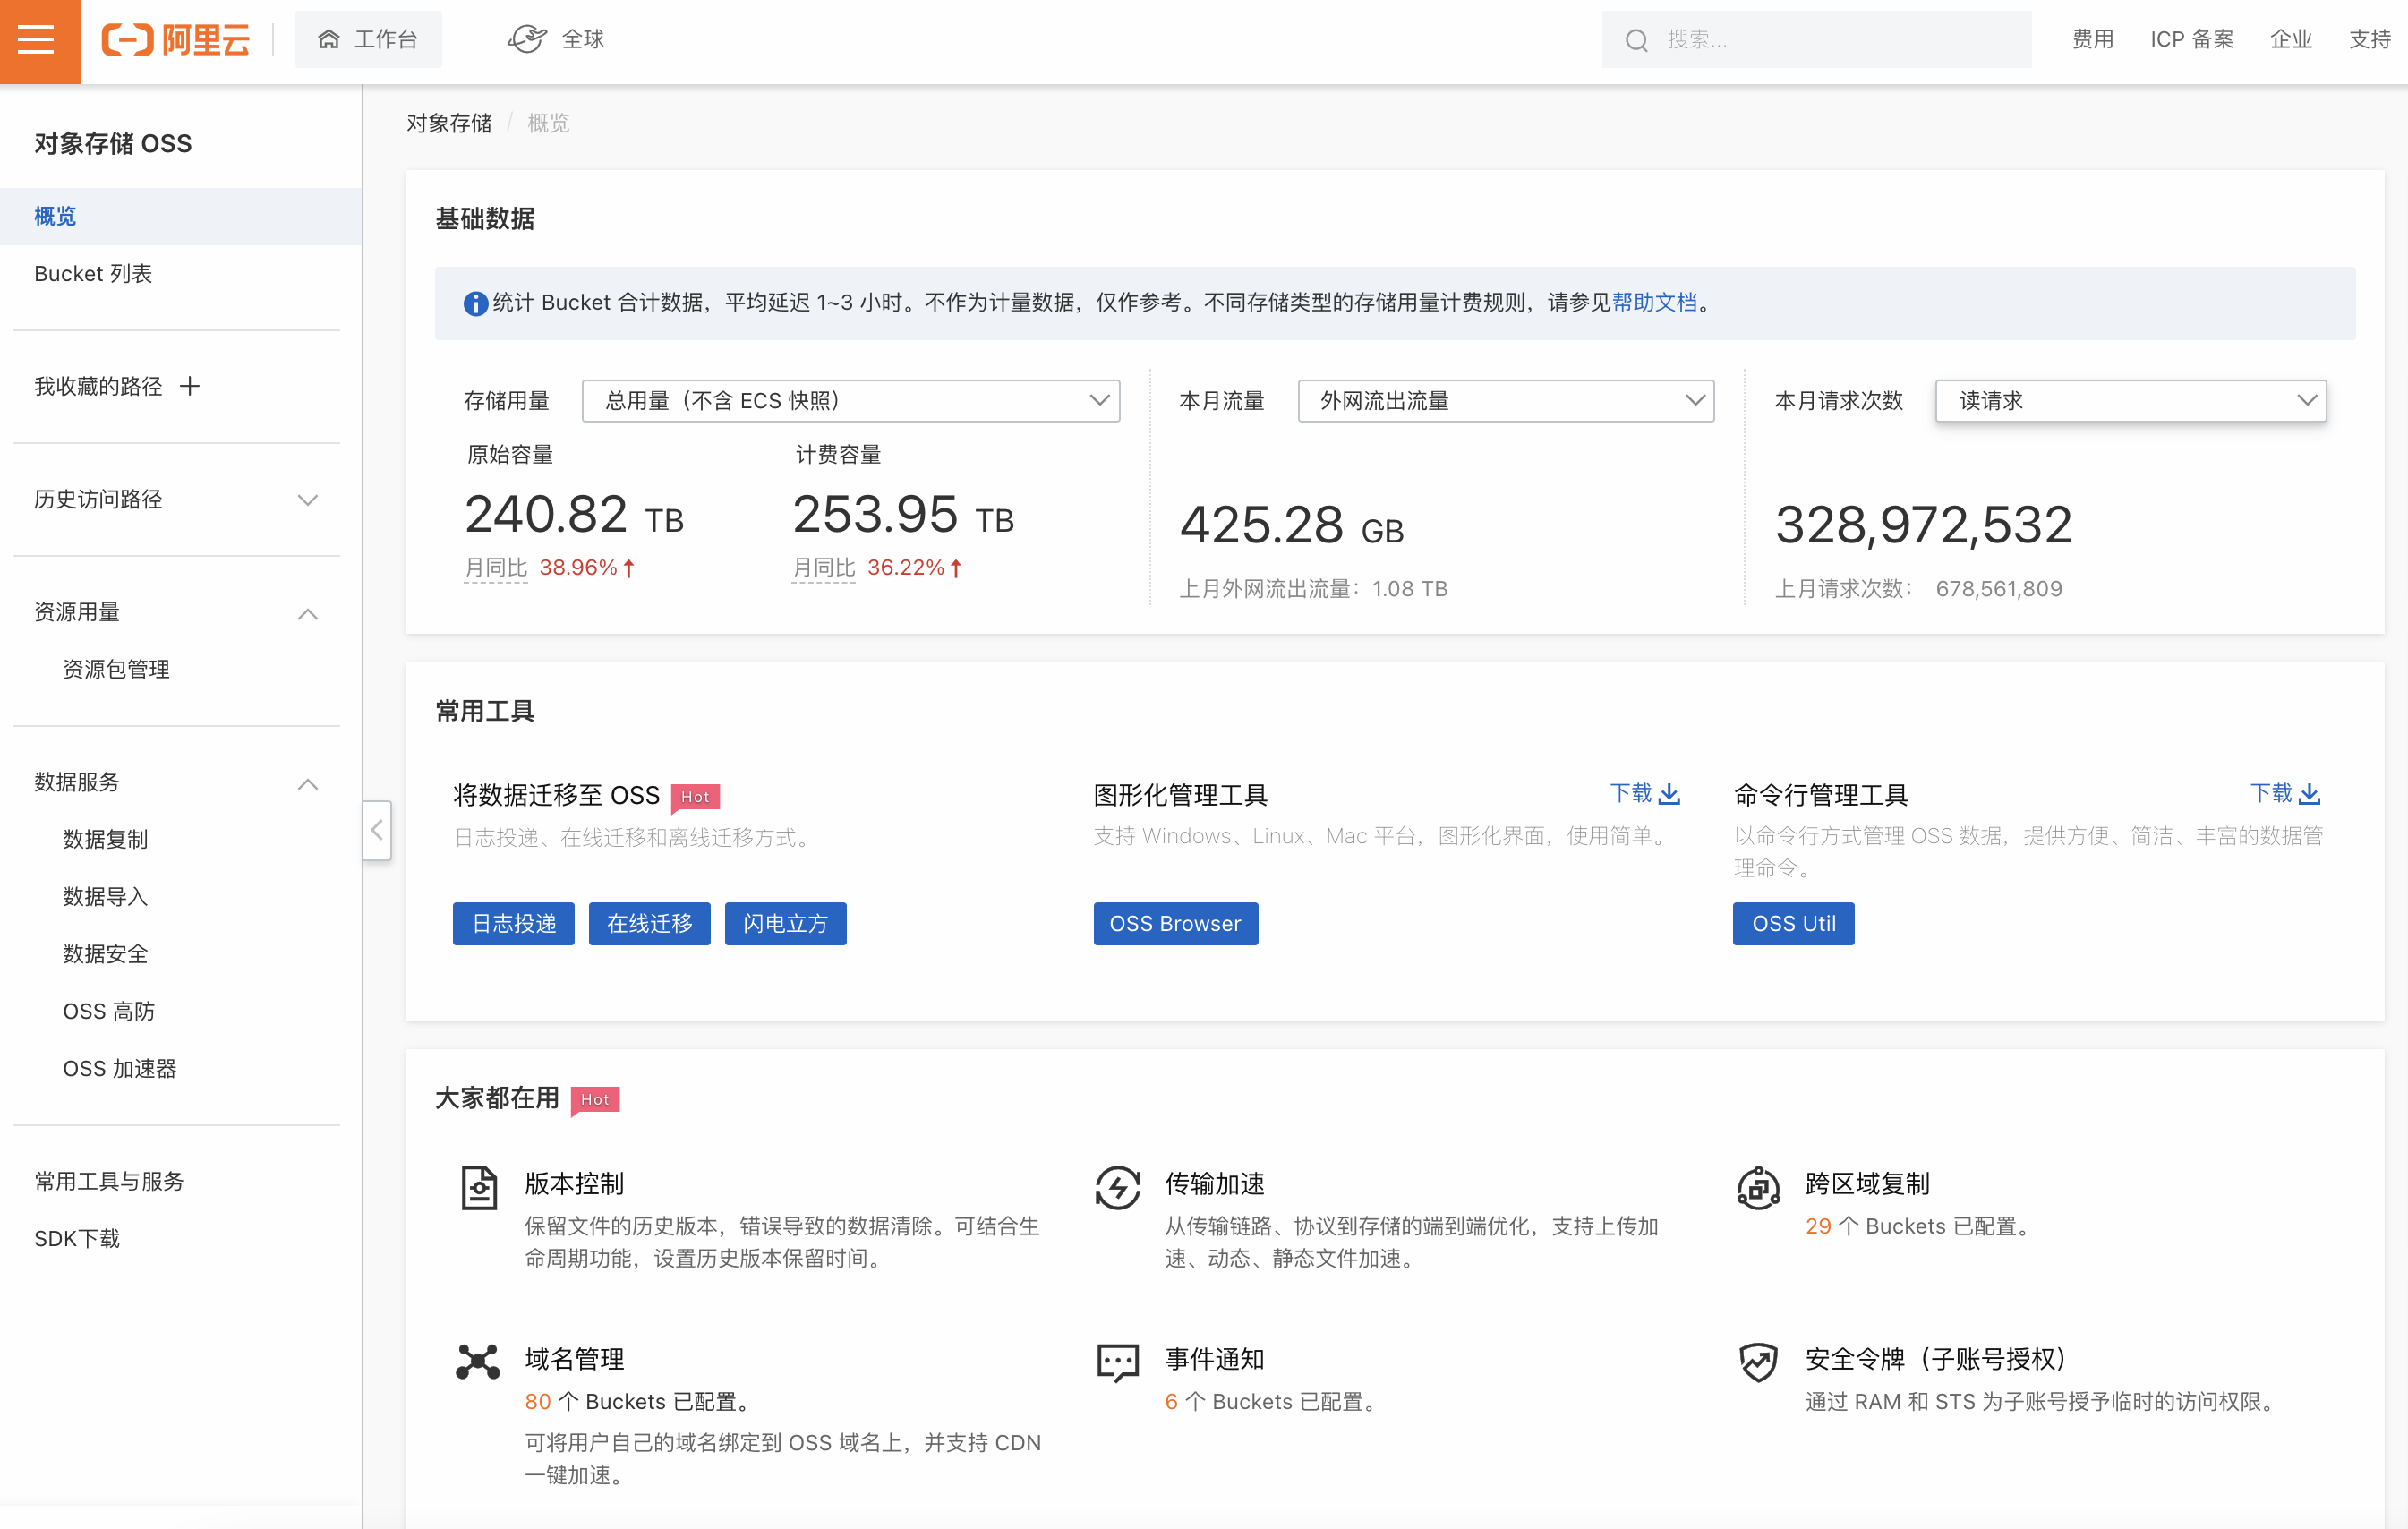
Task: Add a favorite path with plus icon
Action: [x=190, y=386]
